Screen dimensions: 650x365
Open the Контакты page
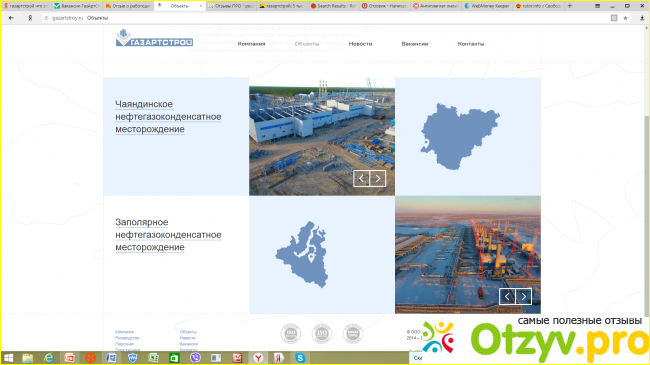(x=471, y=44)
